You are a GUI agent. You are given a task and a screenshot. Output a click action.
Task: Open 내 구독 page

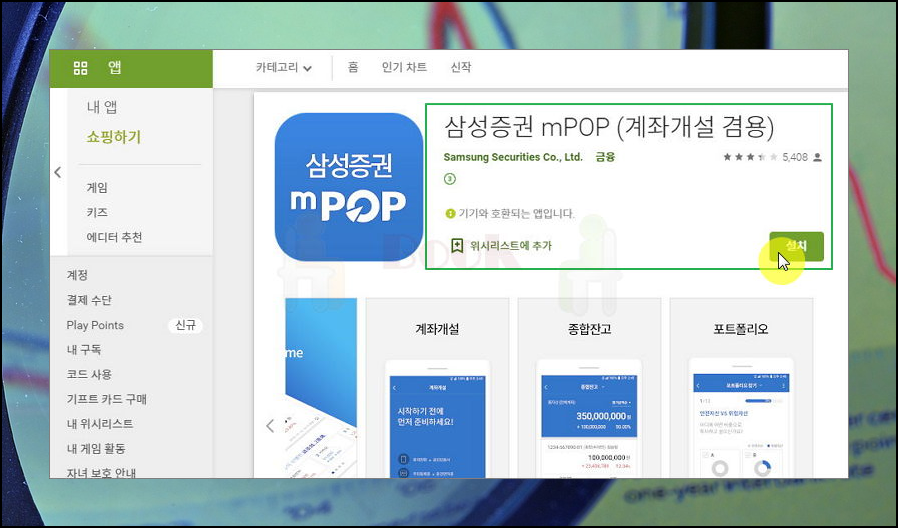coord(84,349)
